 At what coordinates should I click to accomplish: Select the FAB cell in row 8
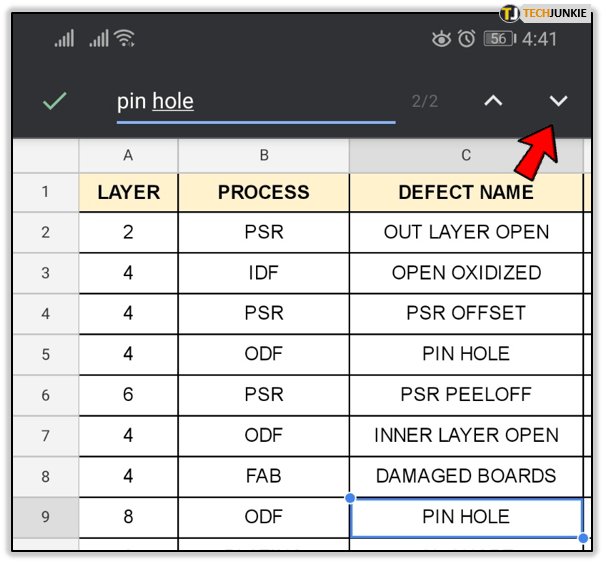tap(264, 476)
